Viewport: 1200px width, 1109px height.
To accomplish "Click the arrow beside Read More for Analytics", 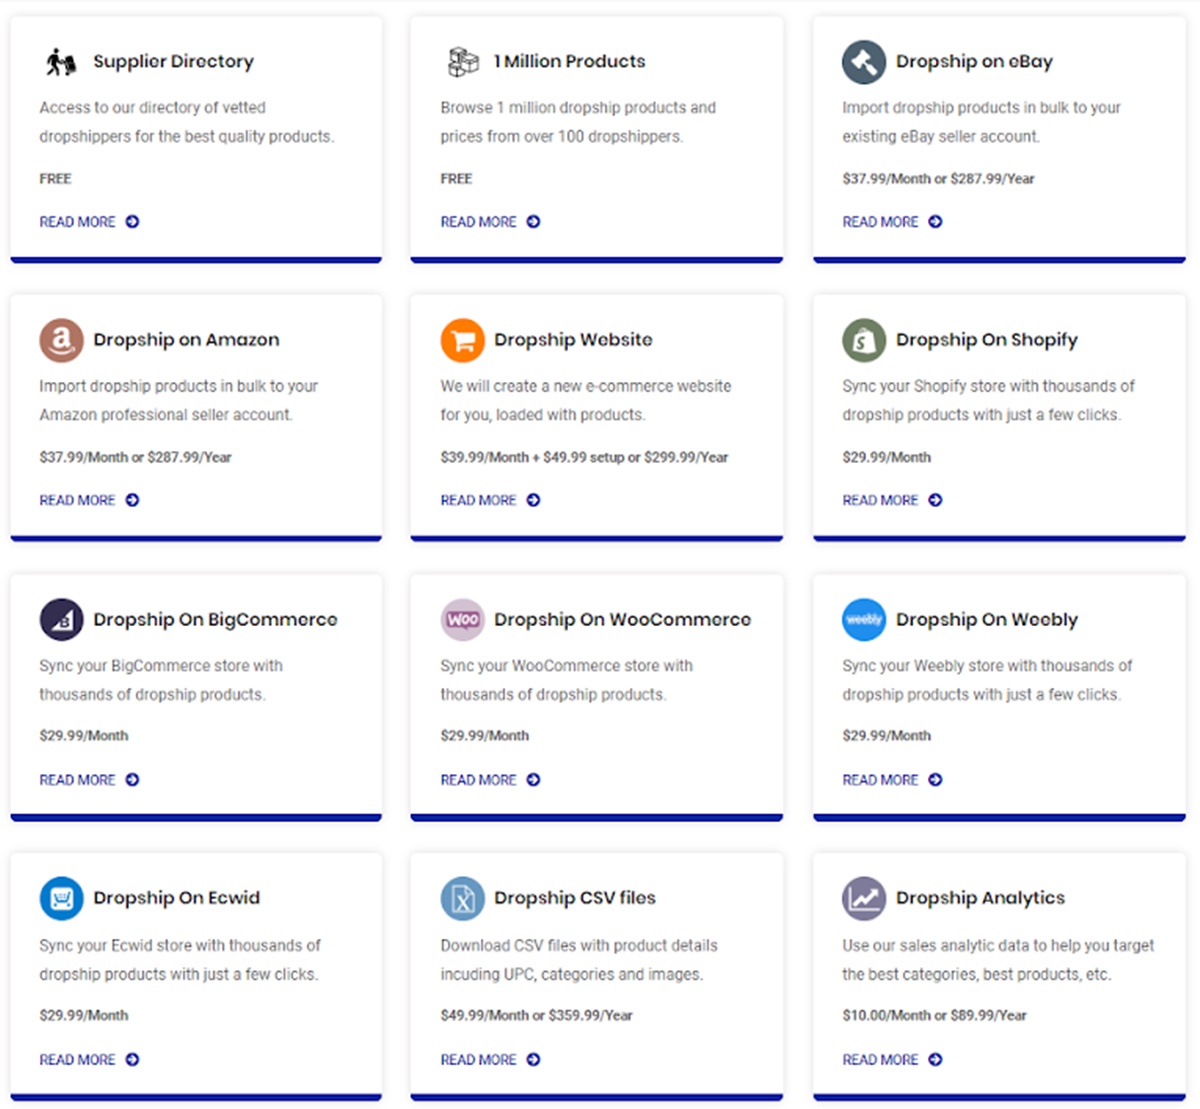I will (x=935, y=1059).
